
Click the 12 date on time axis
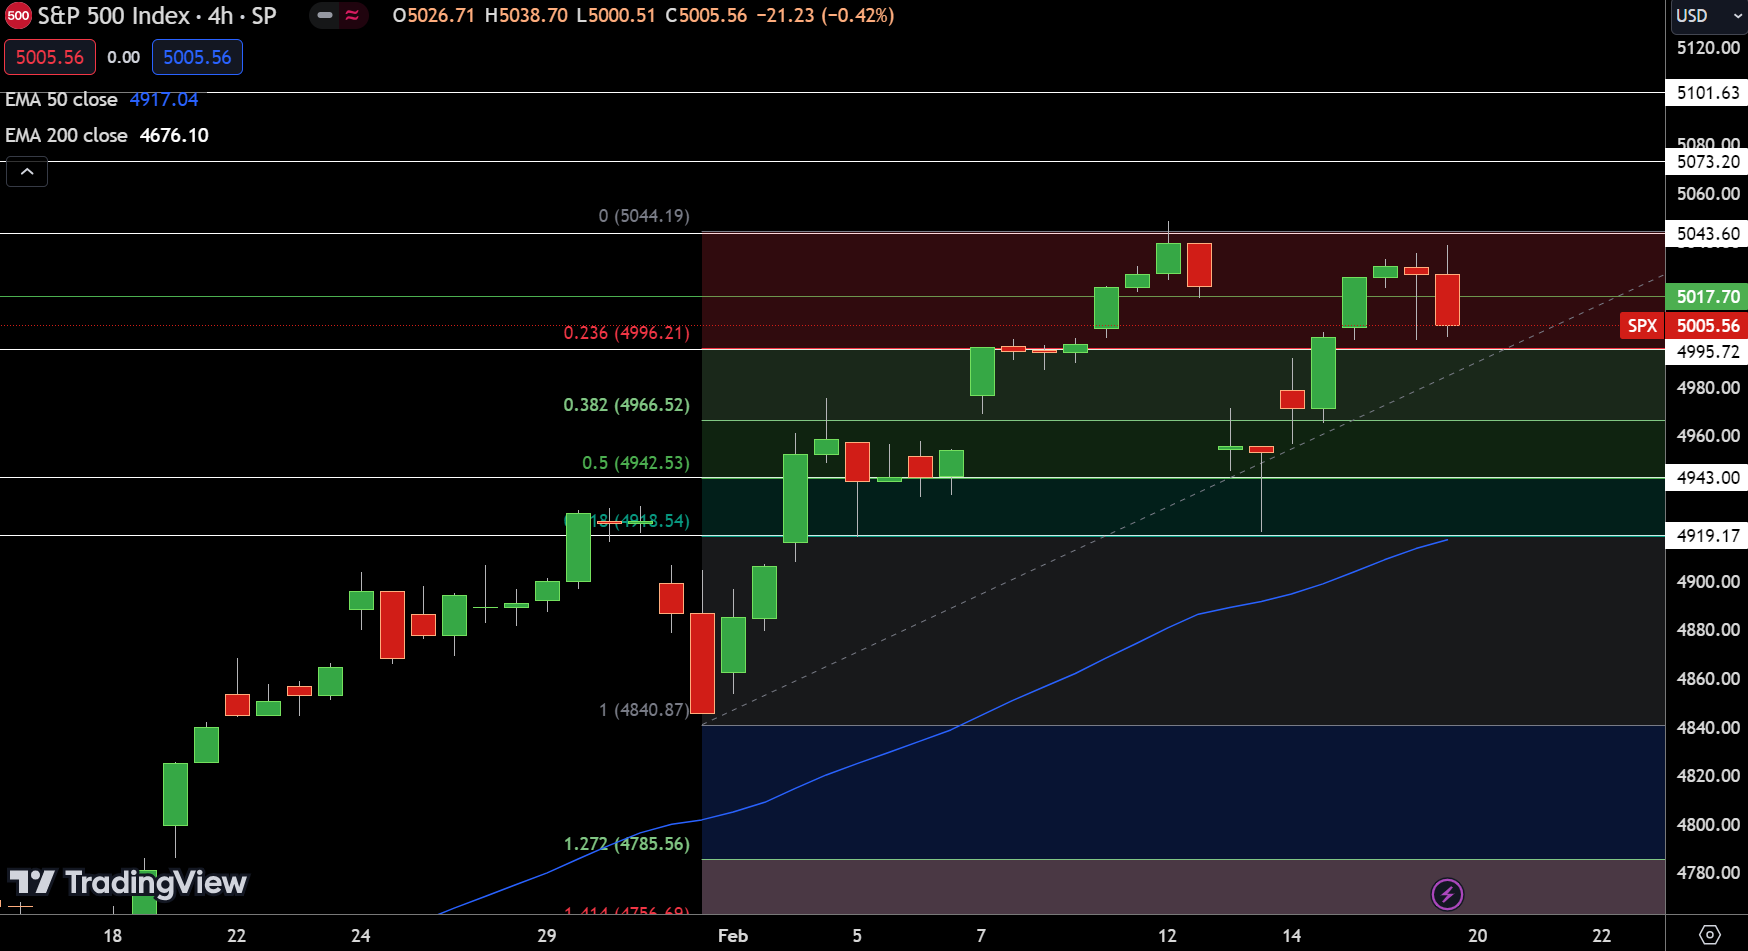[x=1167, y=936]
